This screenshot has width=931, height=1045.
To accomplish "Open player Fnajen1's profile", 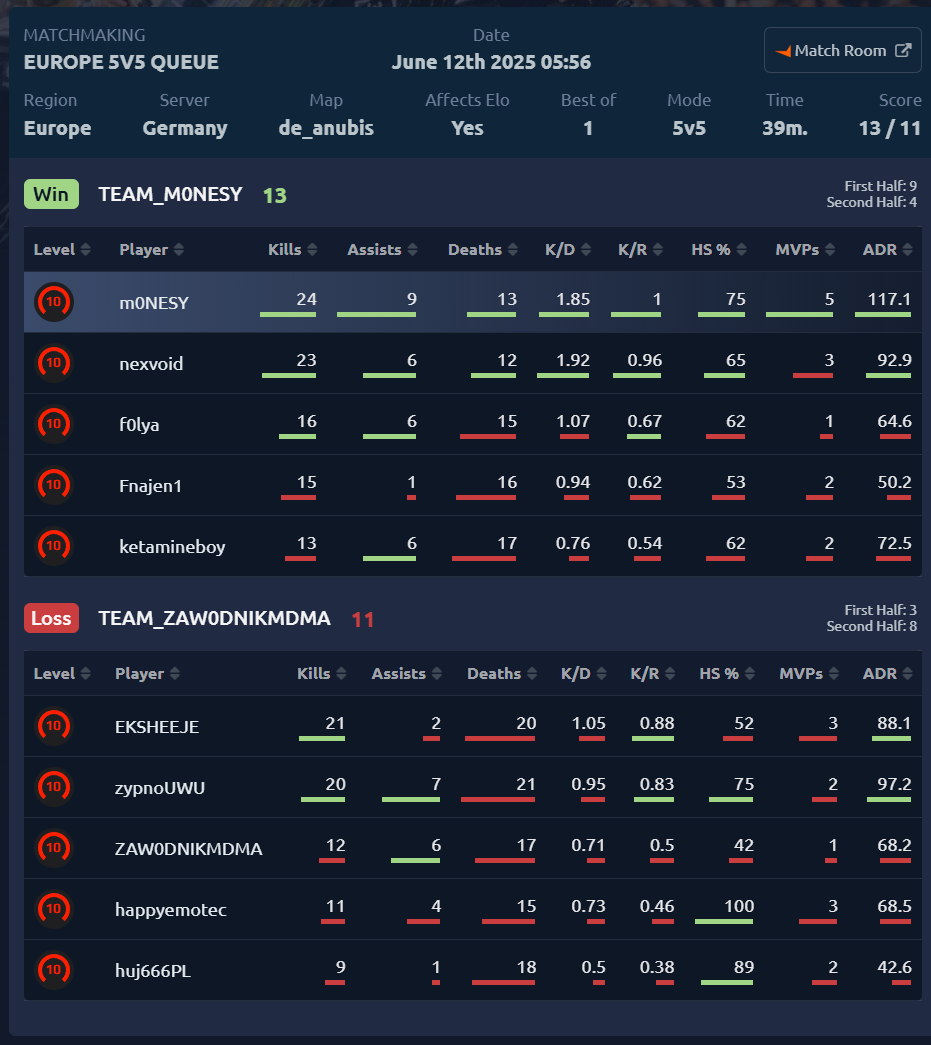I will point(151,486).
